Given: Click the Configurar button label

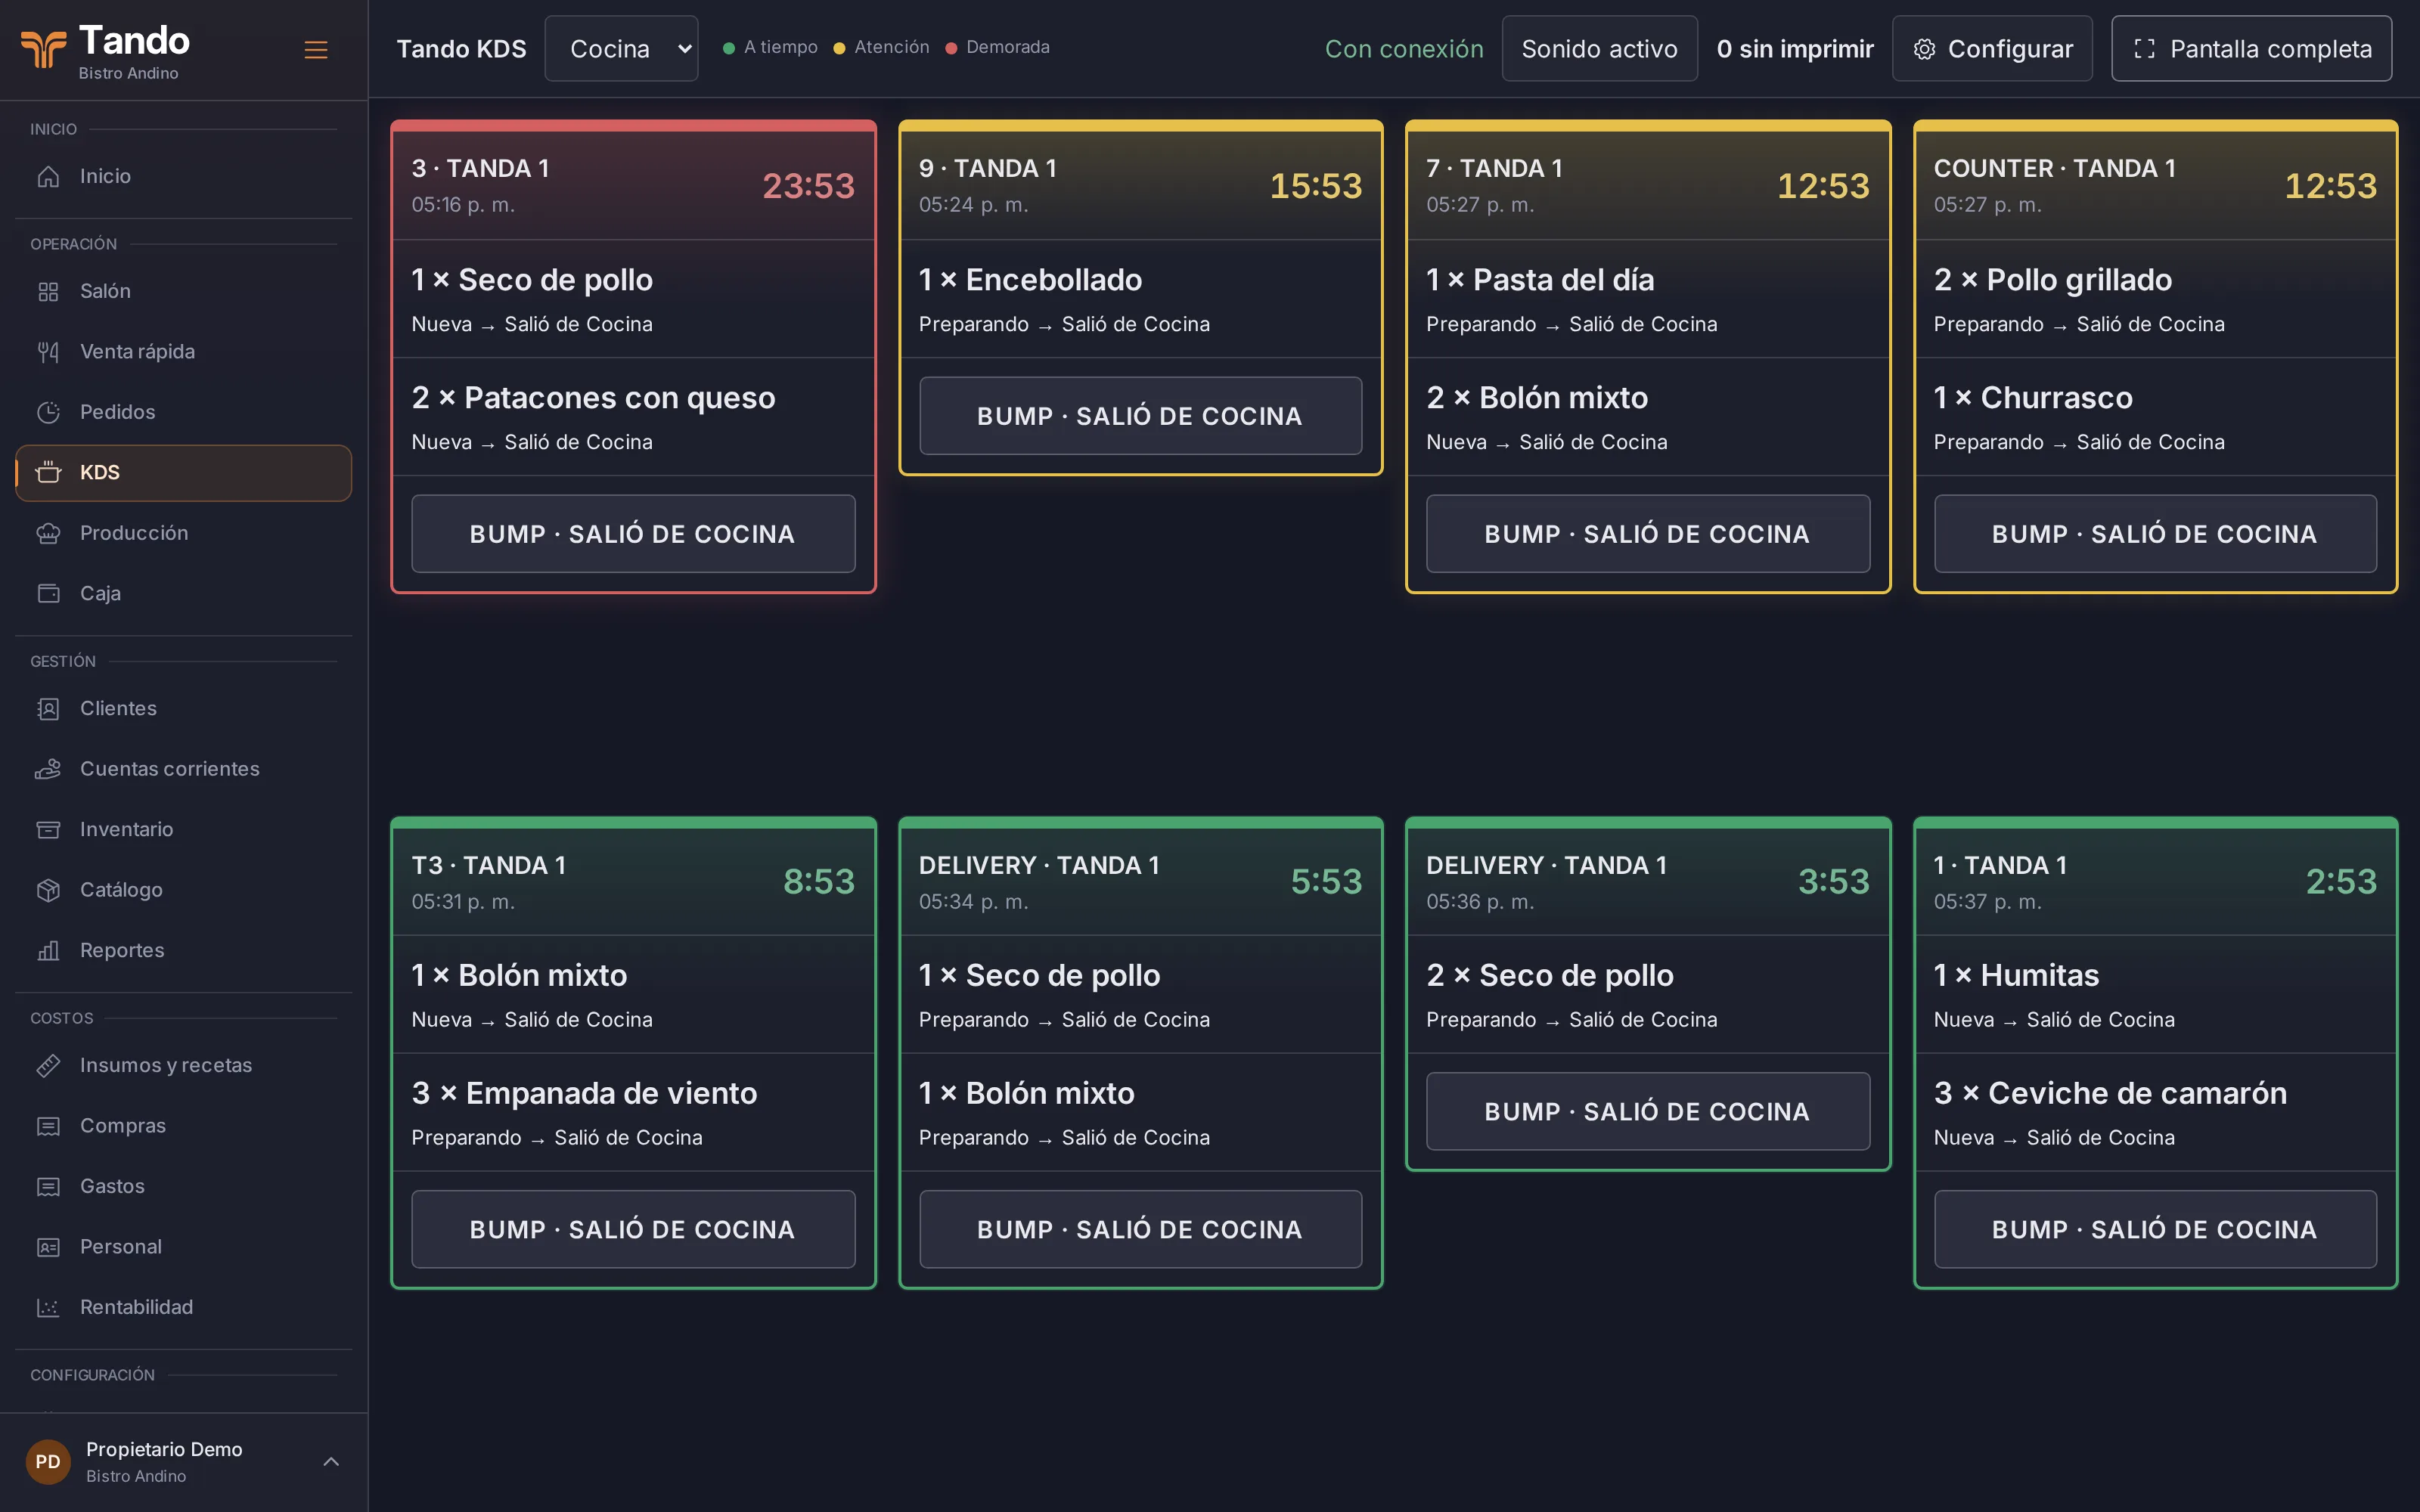Looking at the screenshot, I should pos(2010,49).
